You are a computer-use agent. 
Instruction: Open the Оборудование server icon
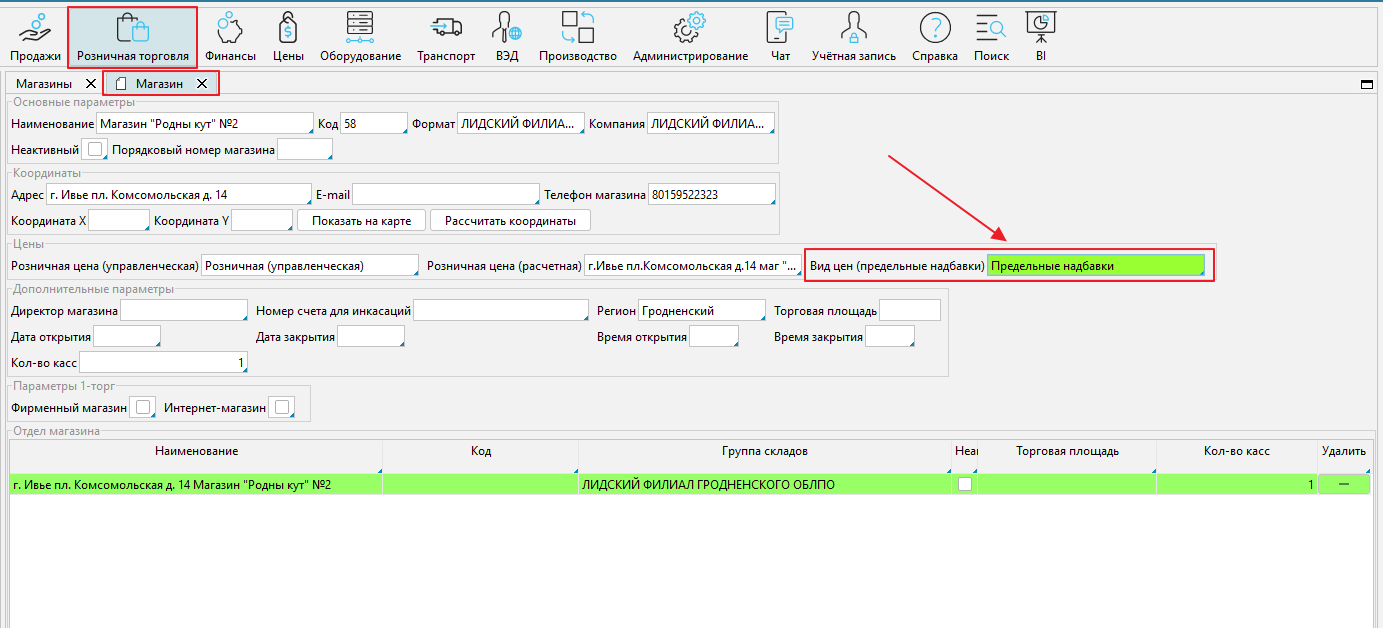(360, 28)
